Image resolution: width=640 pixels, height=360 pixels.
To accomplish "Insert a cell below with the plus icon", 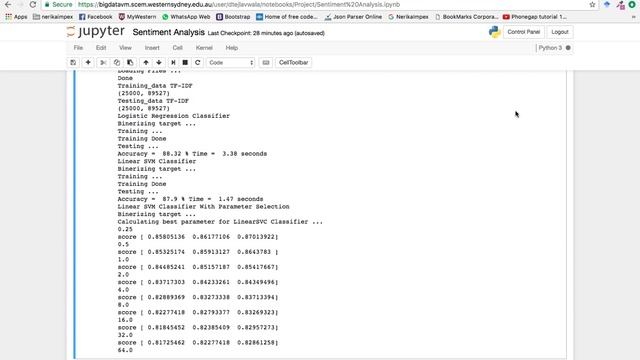I will [88, 62].
